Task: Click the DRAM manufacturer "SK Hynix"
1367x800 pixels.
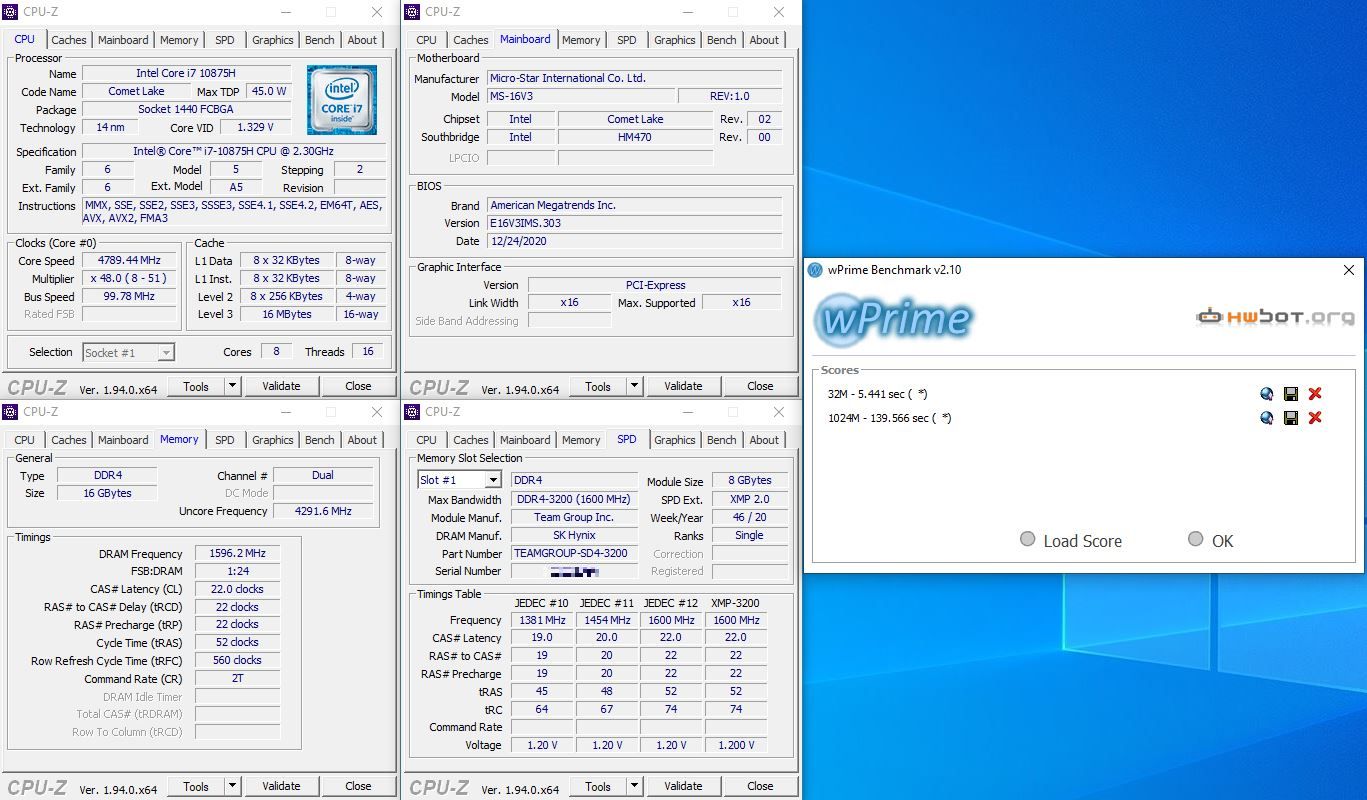Action: coord(574,535)
